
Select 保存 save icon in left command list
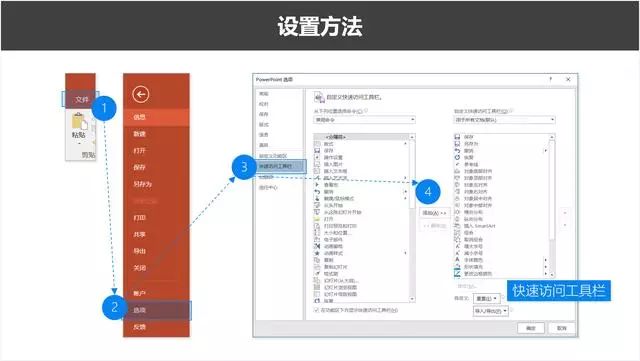click(317, 151)
